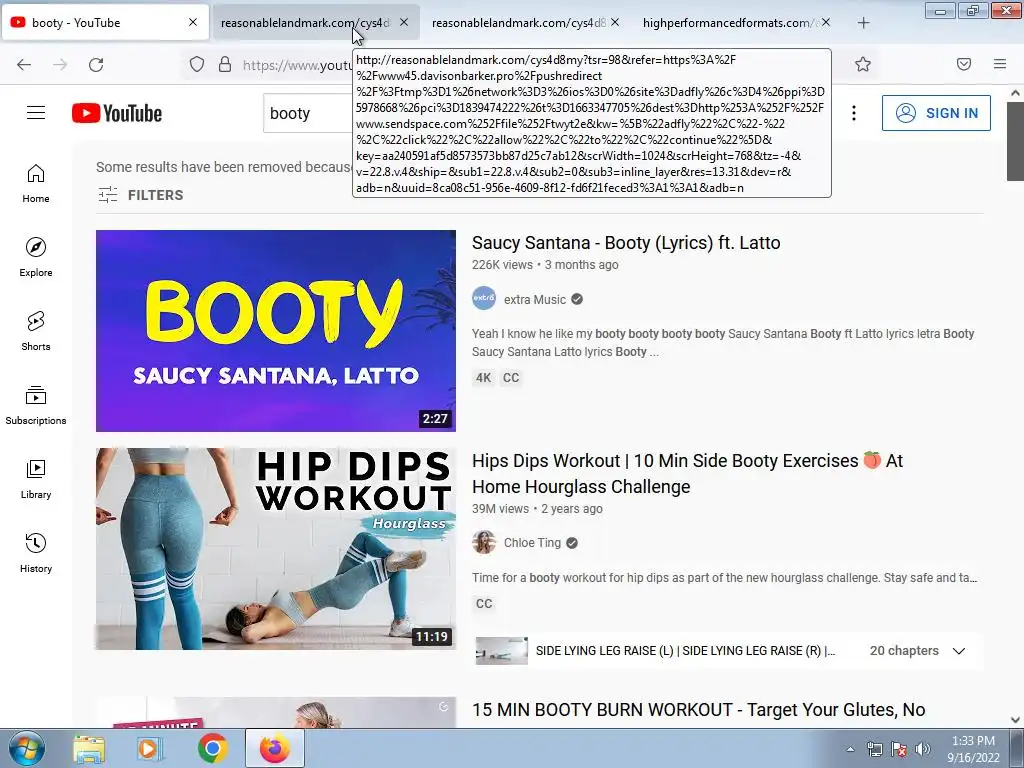This screenshot has width=1024, height=768.
Task: Open Windows Explorer from taskbar
Action: point(89,748)
